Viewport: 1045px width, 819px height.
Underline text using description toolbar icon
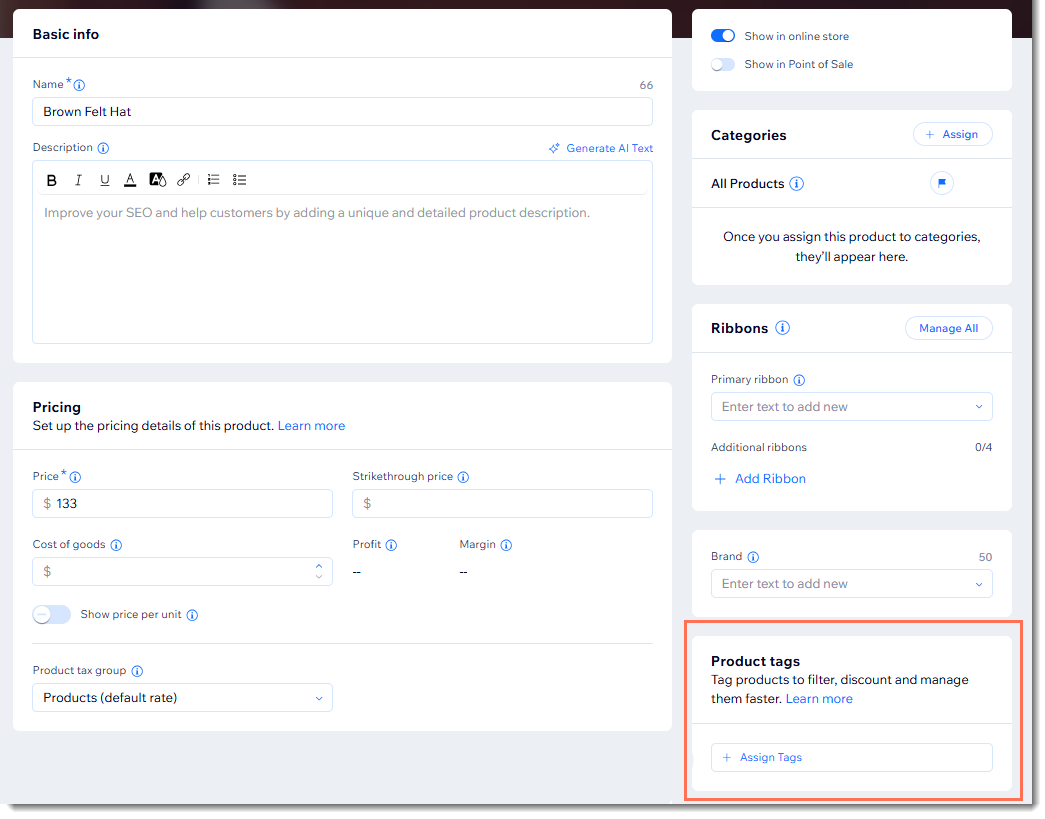pos(105,180)
